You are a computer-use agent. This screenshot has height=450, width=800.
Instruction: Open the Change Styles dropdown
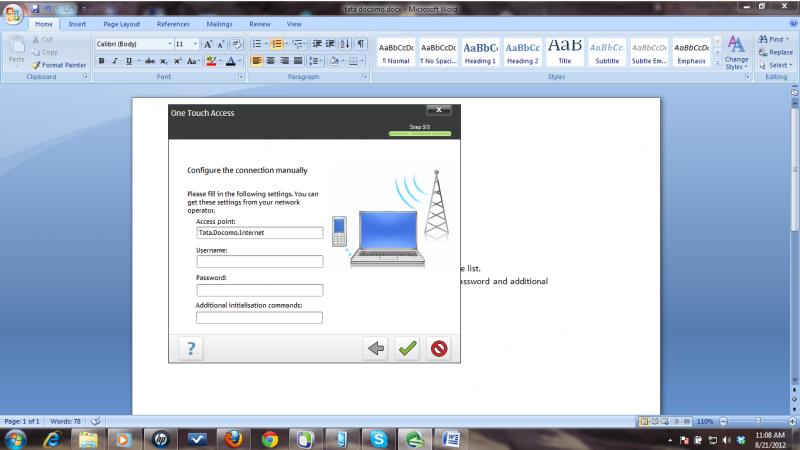[736, 53]
